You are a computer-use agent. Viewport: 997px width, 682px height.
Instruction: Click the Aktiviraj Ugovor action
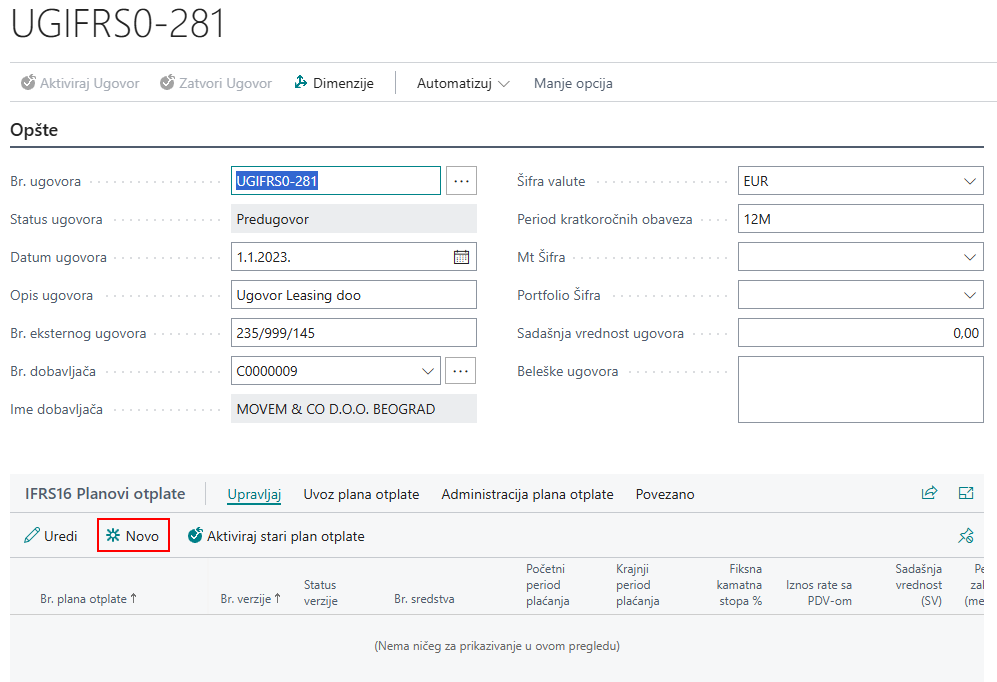(x=80, y=83)
